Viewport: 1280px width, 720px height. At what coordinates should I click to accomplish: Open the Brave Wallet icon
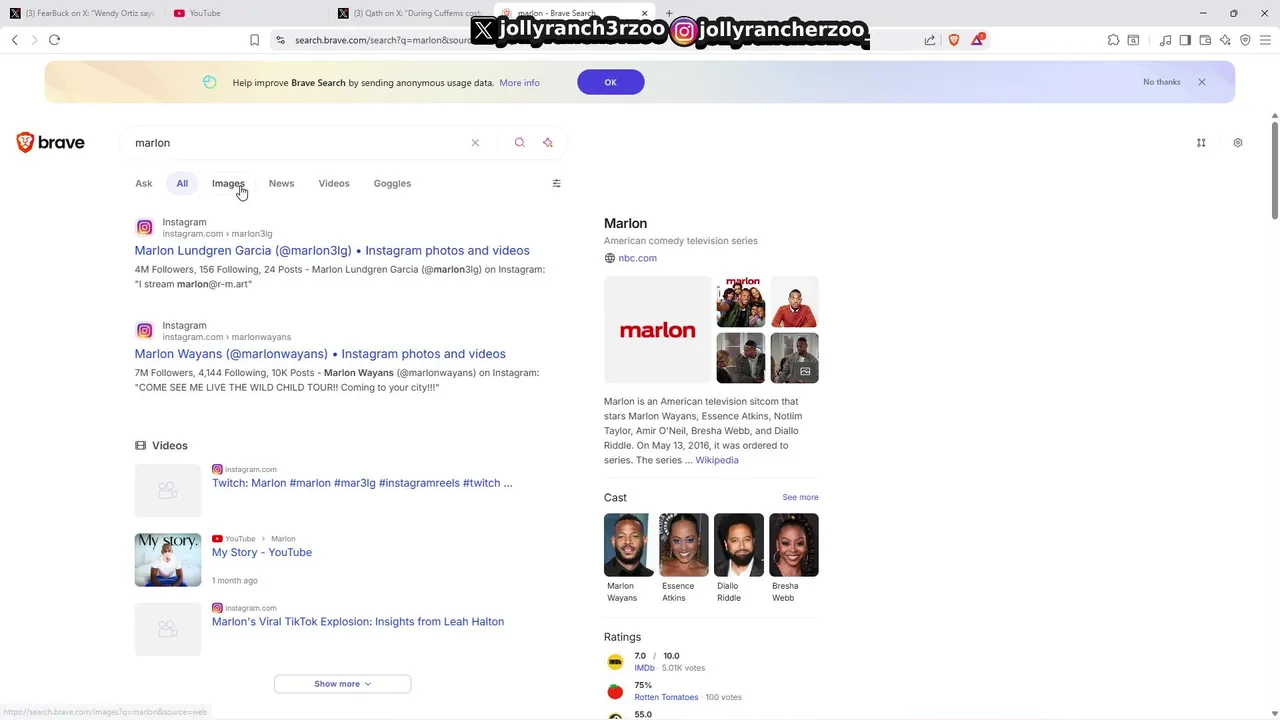(x=1205, y=40)
